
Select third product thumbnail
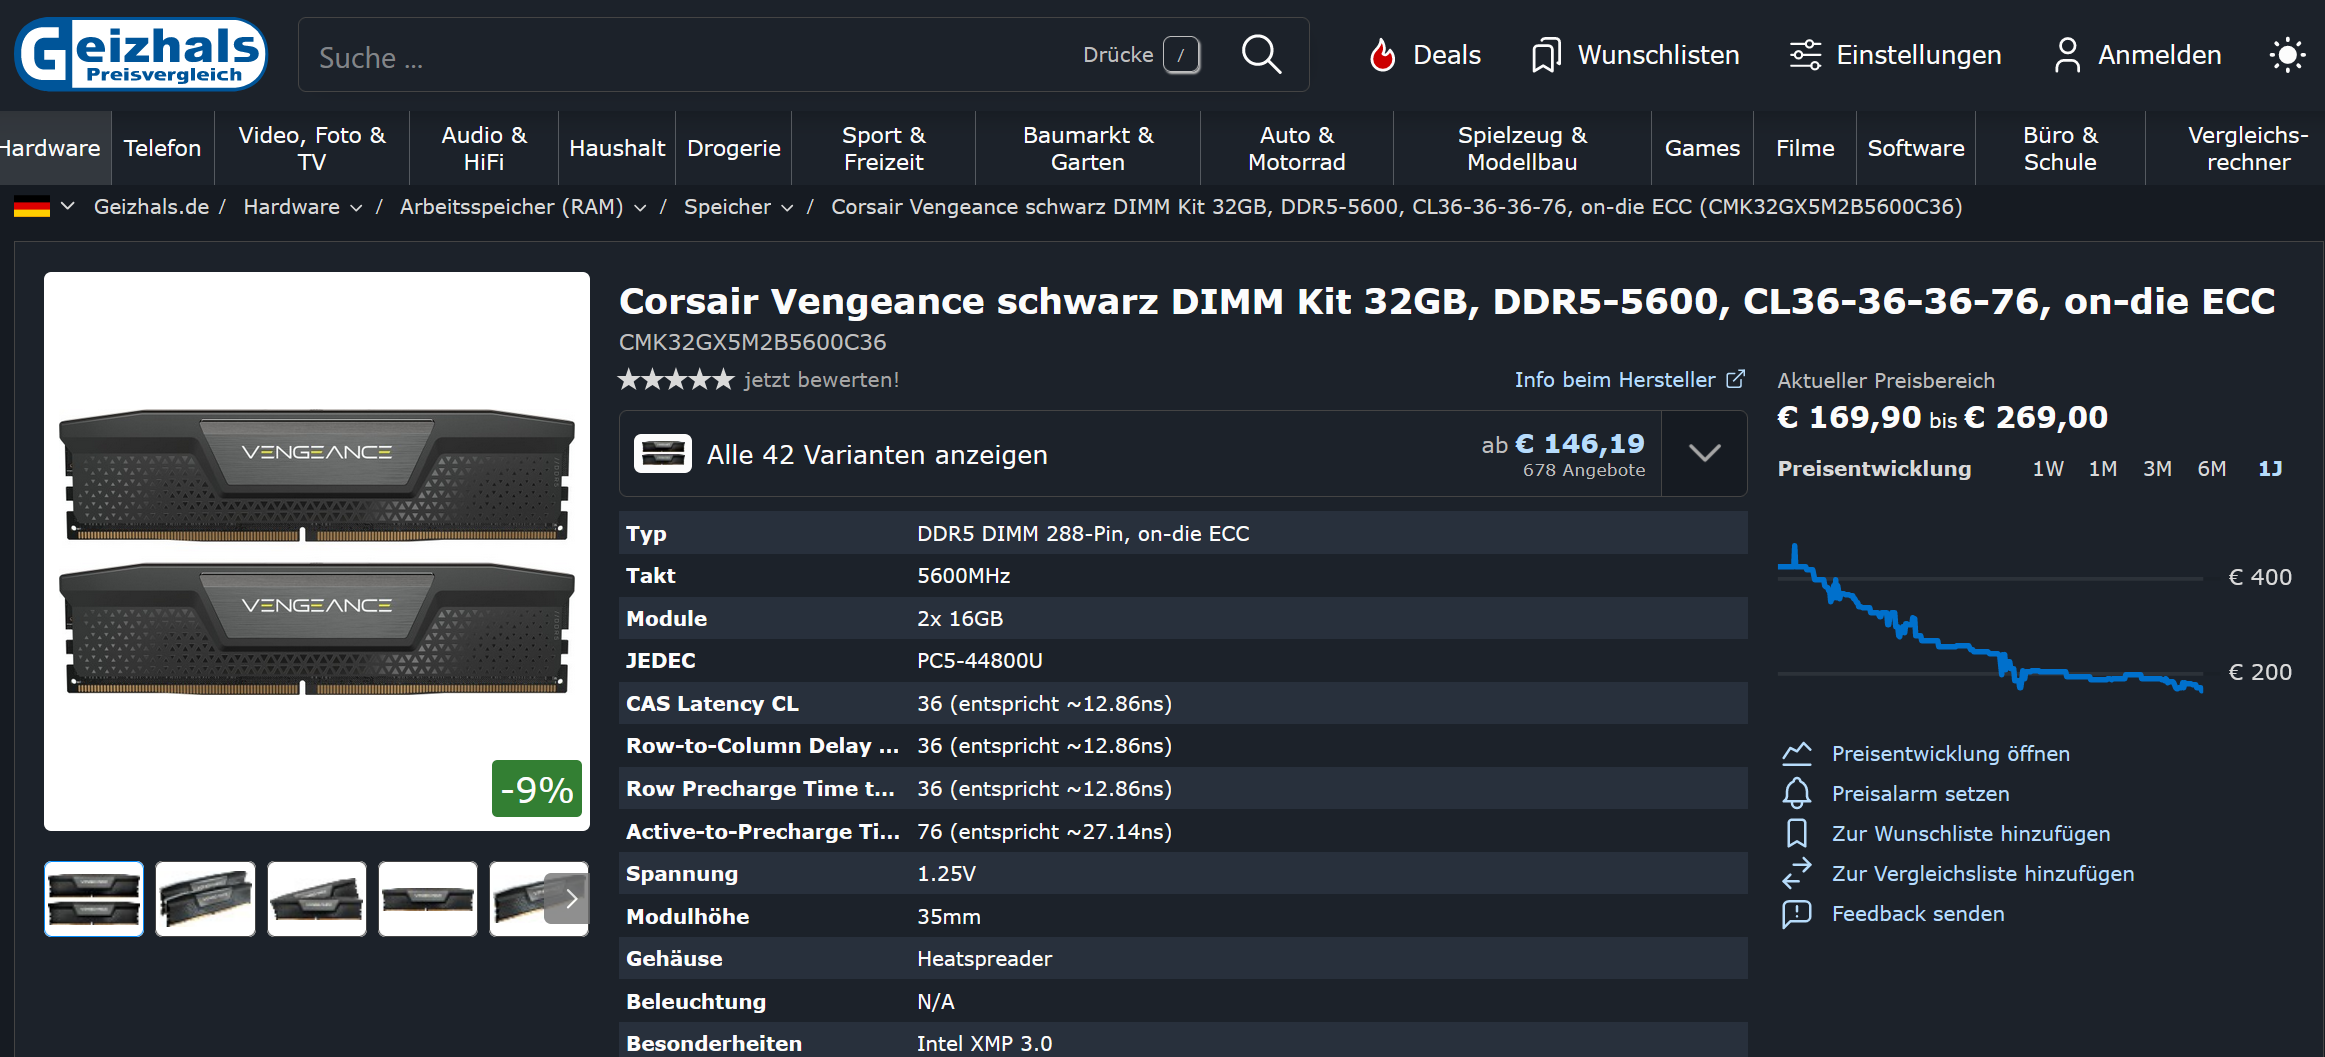click(316, 899)
